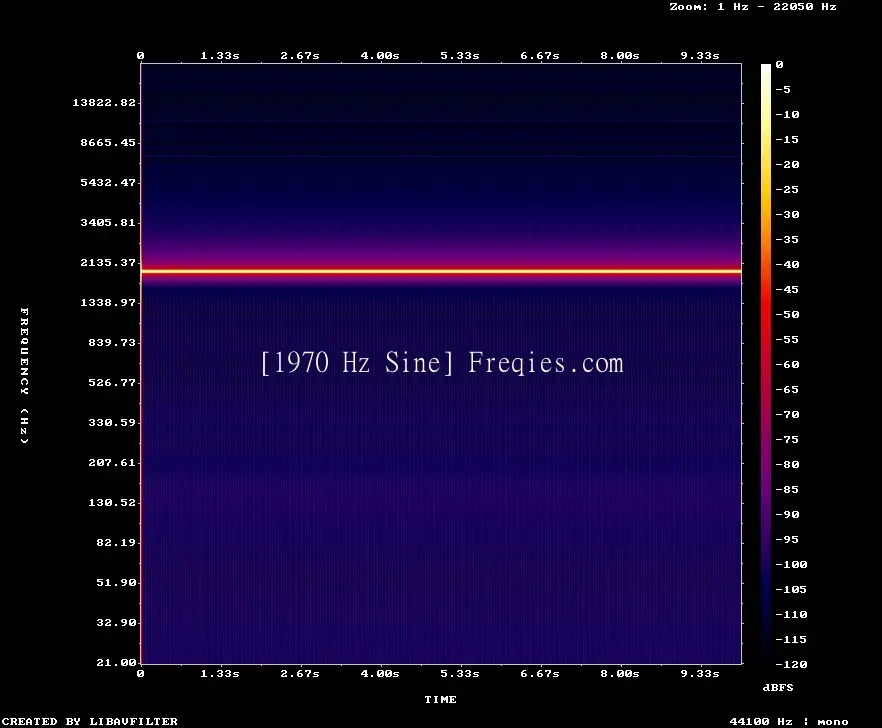Click the dBFS color scale bar
Viewport: 882px width, 728px height.
(766, 364)
